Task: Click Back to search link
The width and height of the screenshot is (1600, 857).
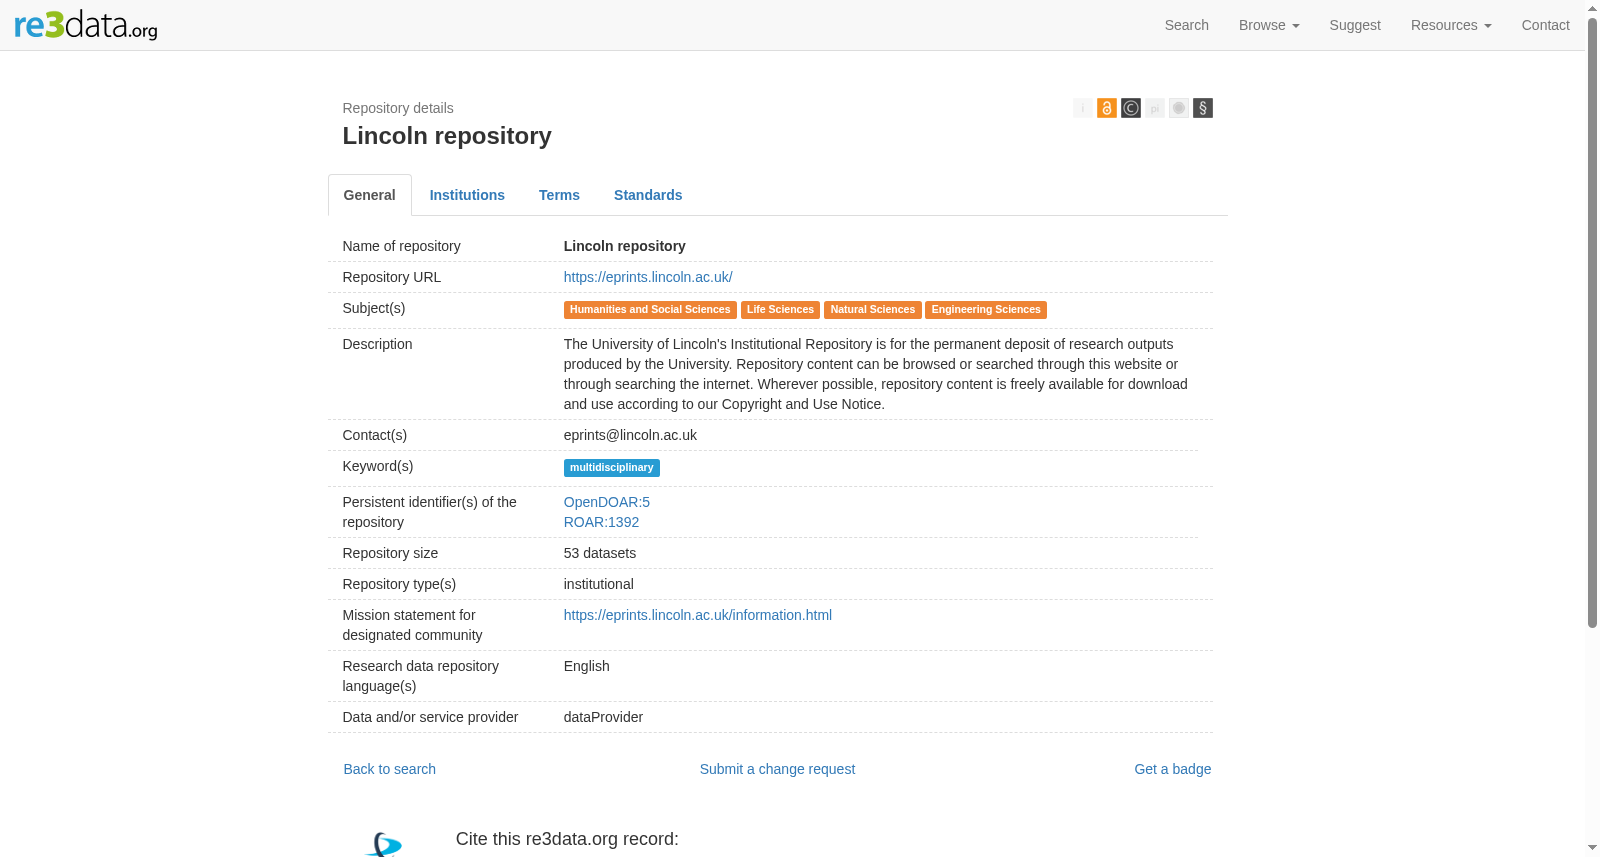Action: click(390, 769)
